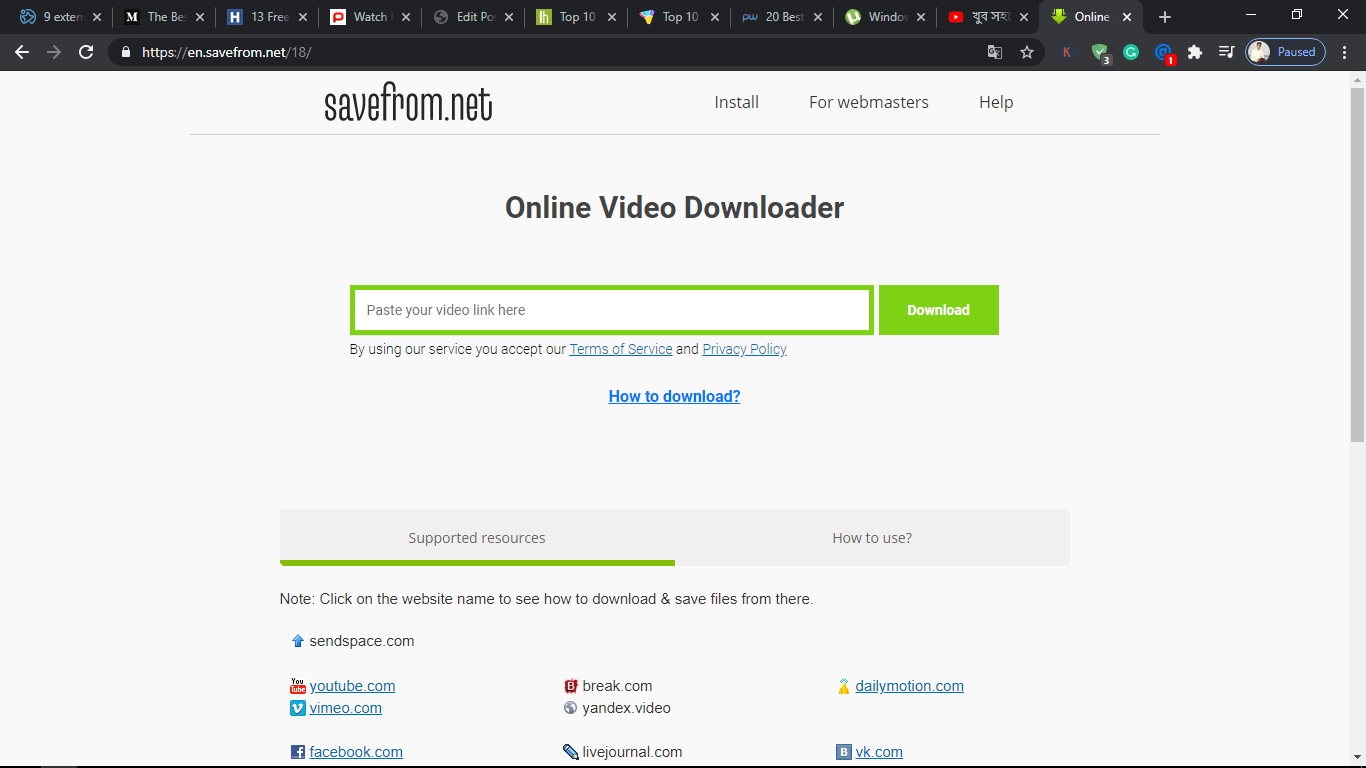Open the For webmasters menu item
The image size is (1366, 768).
coord(869,102)
